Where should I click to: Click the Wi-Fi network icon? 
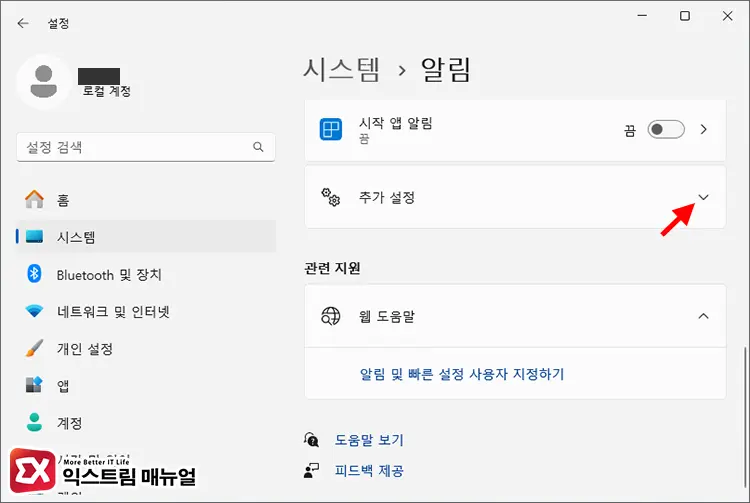click(34, 311)
